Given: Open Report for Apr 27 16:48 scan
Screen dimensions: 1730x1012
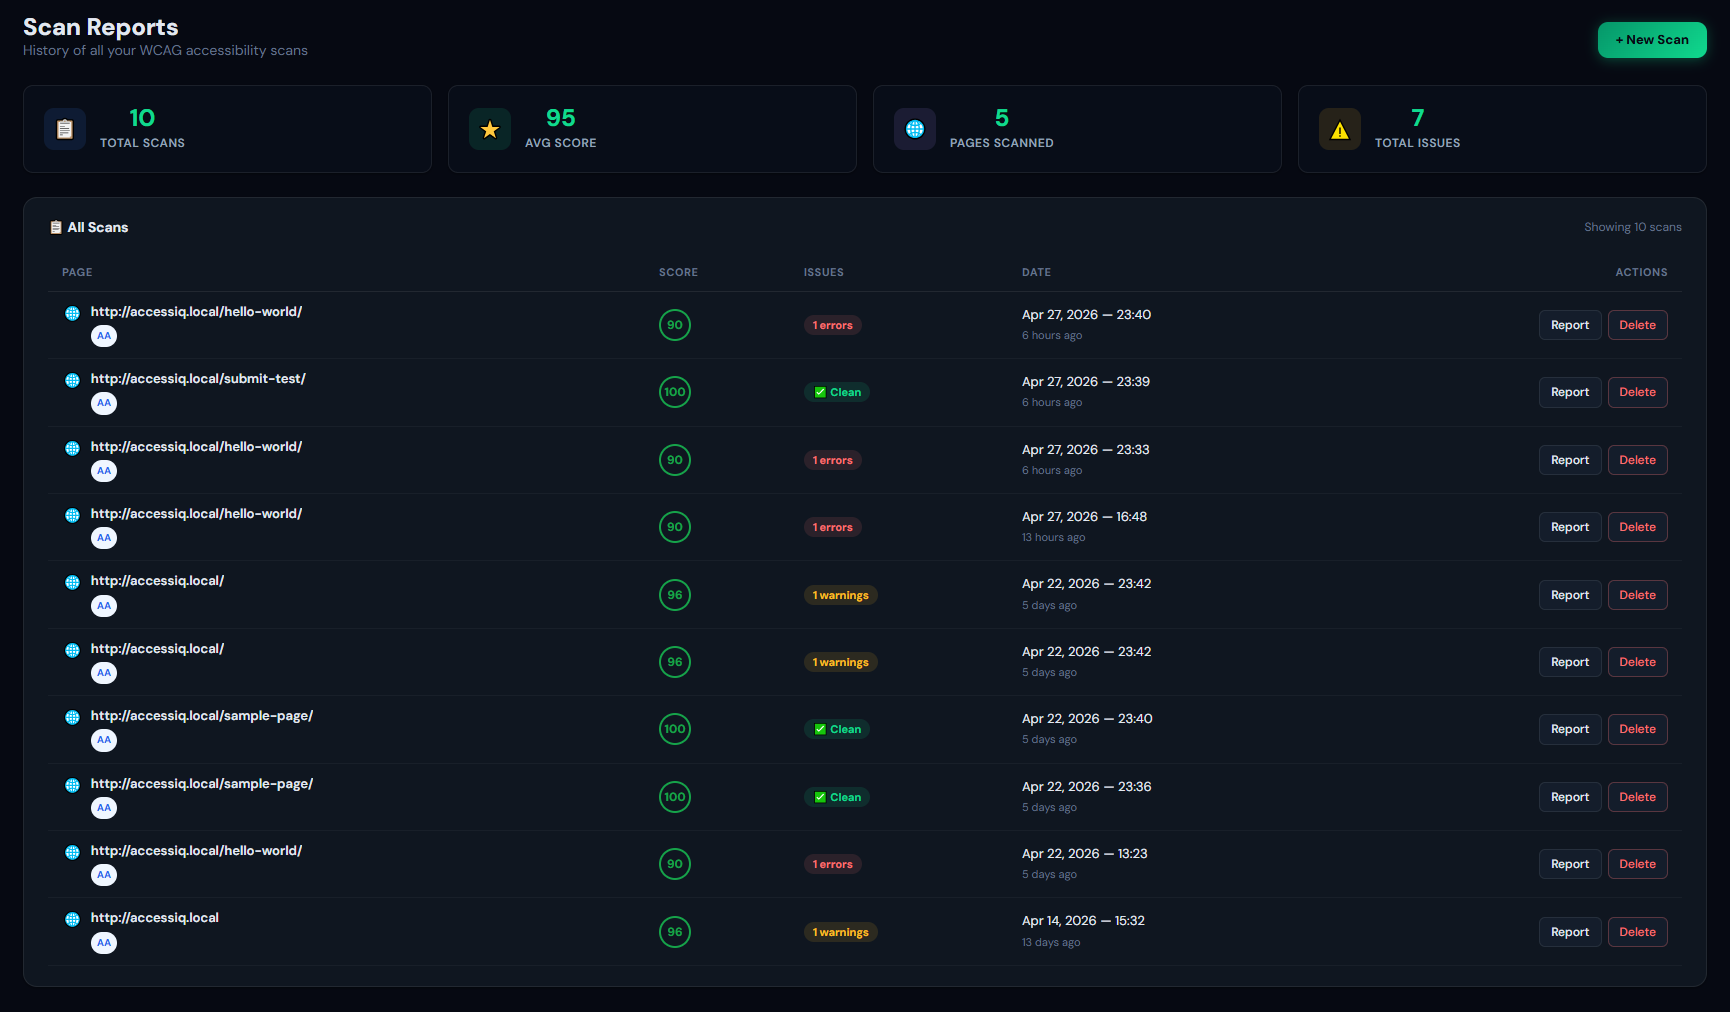Looking at the screenshot, I should [1570, 527].
